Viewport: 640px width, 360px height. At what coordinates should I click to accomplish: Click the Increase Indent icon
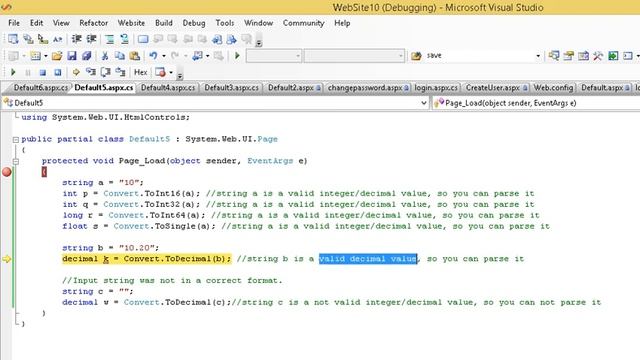(91, 39)
